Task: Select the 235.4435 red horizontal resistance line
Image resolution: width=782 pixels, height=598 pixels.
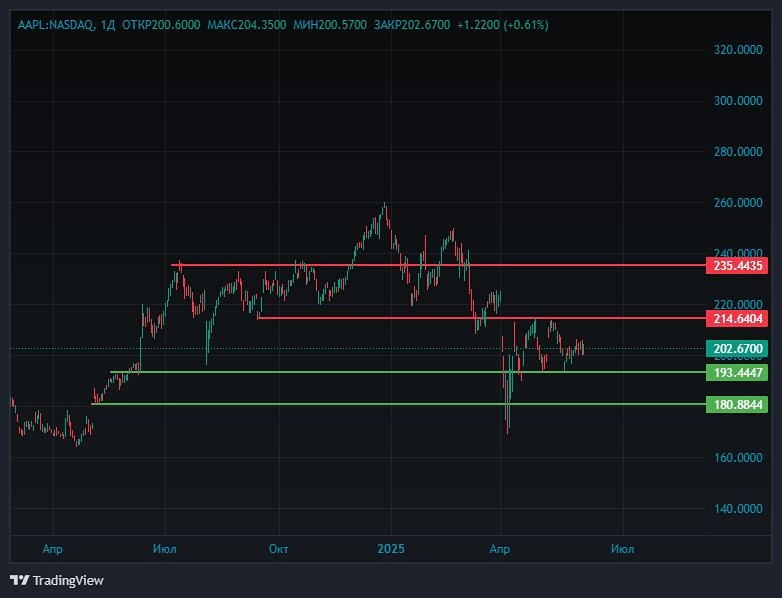Action: click(x=439, y=265)
